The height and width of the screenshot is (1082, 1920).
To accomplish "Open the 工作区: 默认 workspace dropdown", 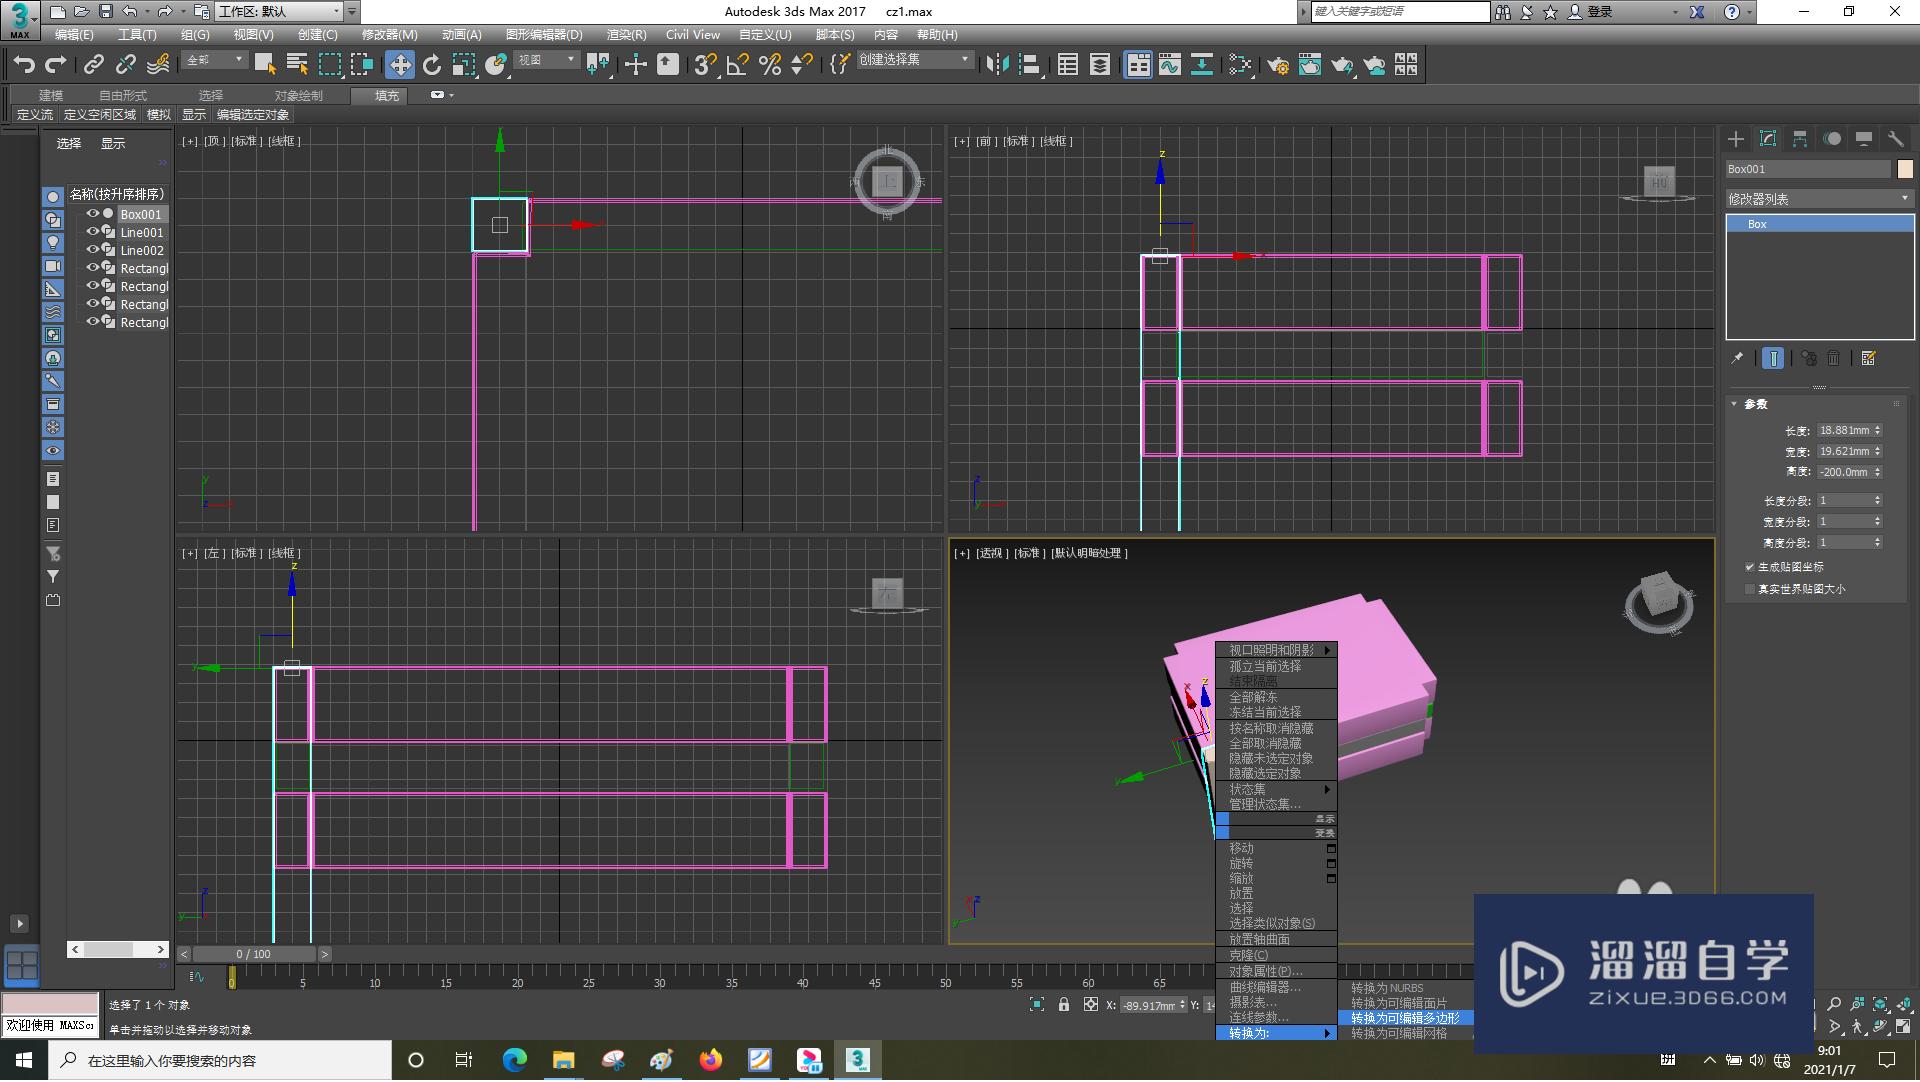I will (x=279, y=12).
